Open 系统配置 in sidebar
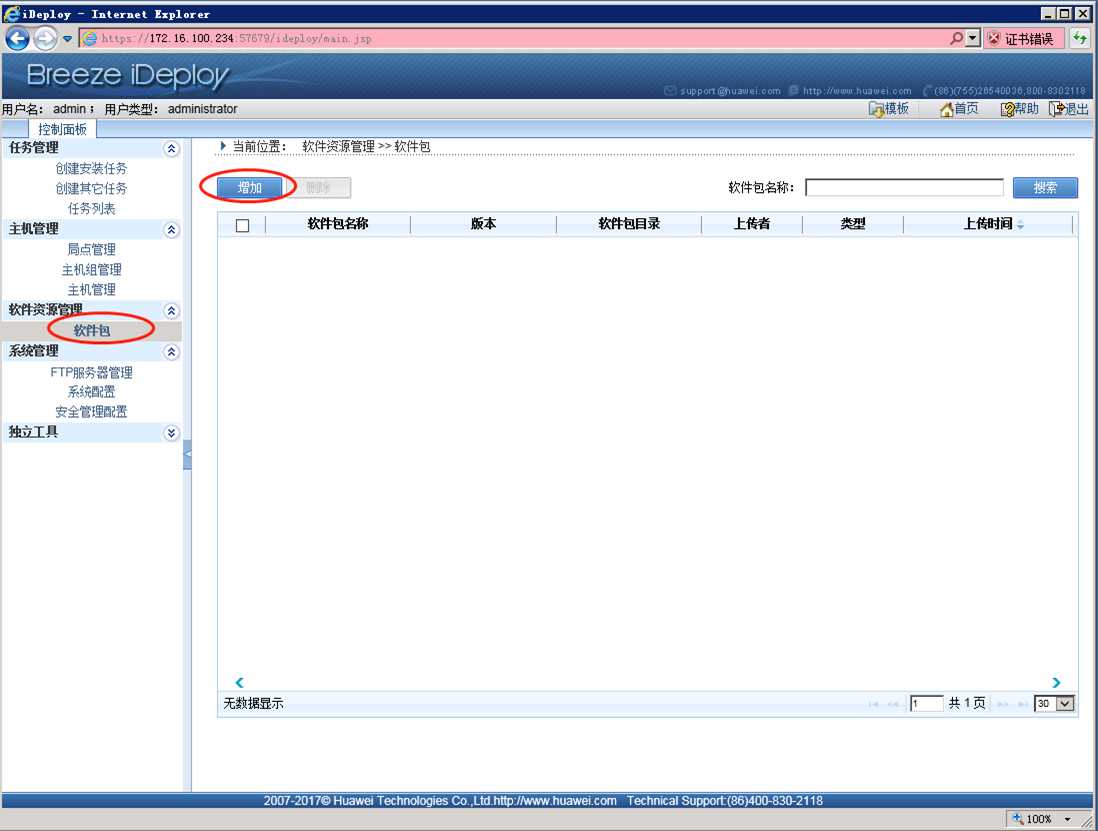 91,392
